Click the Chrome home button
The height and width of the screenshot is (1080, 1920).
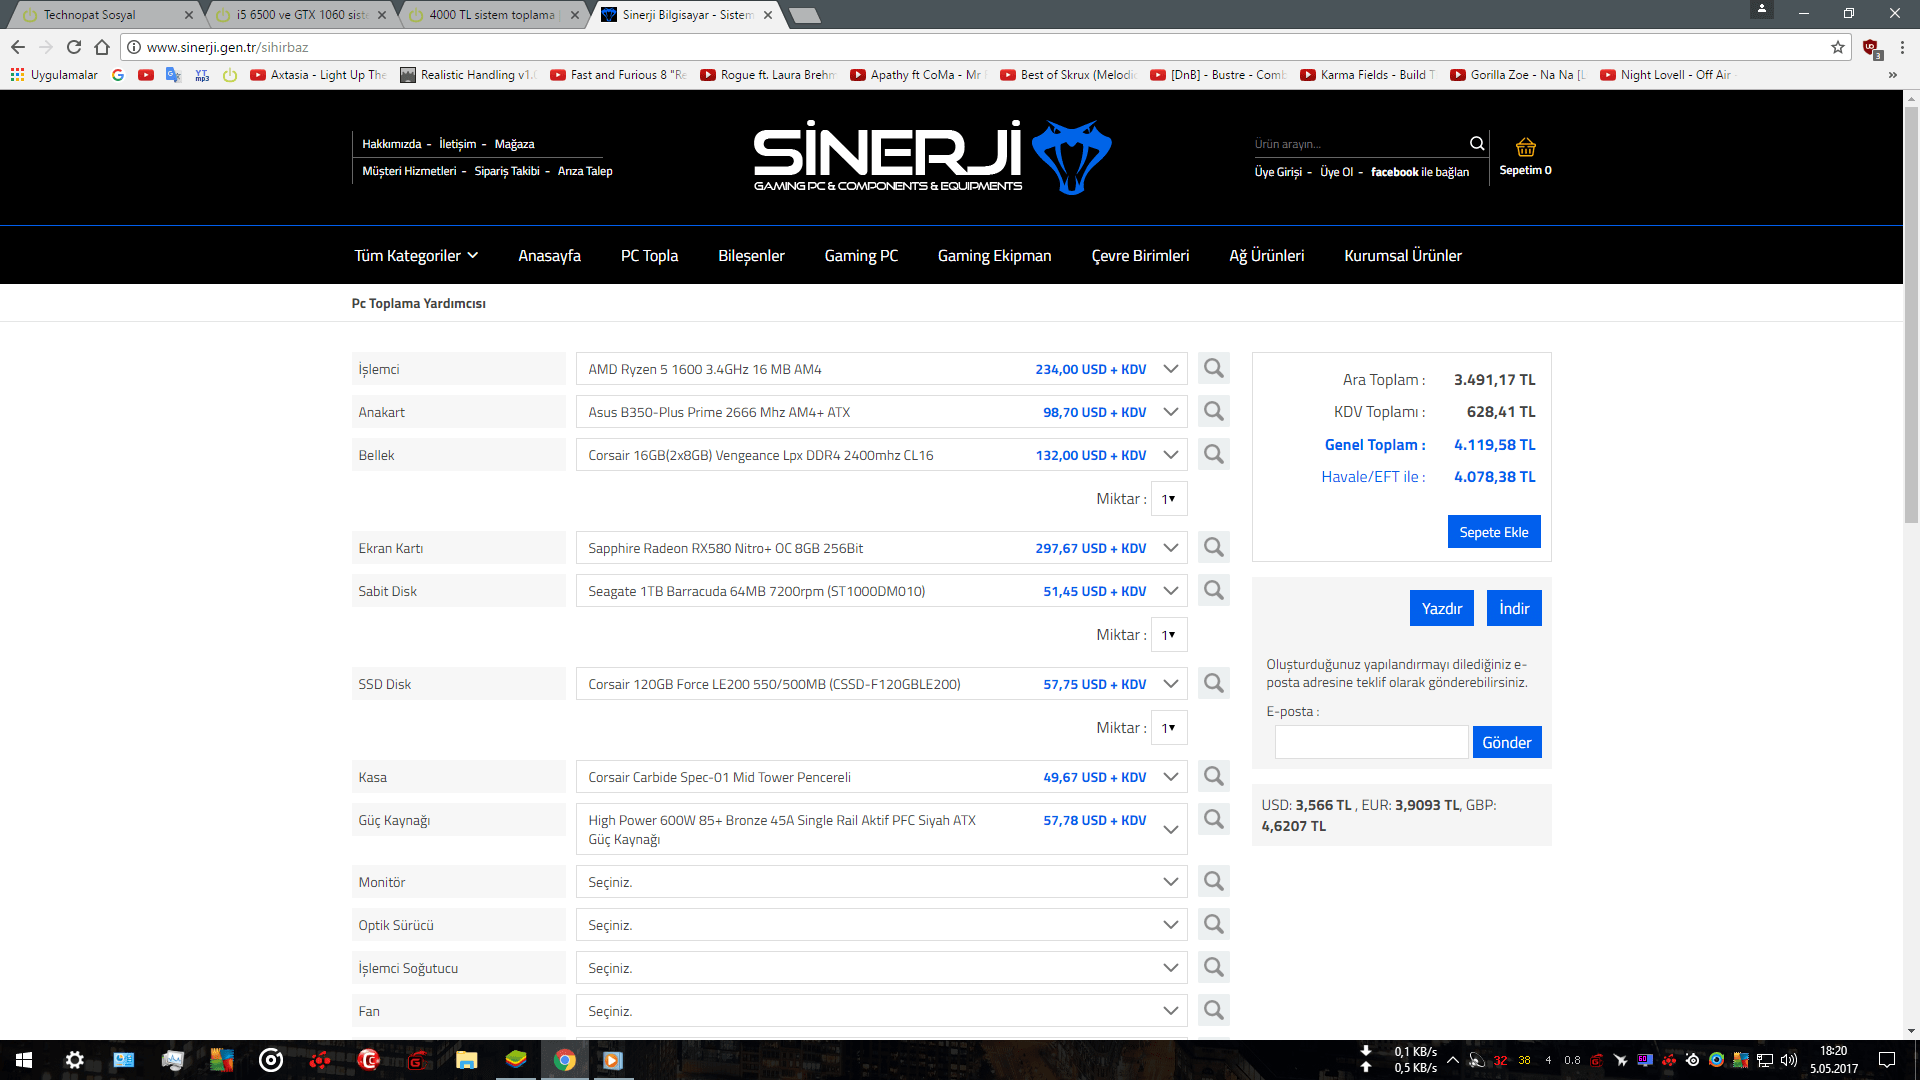pyautogui.click(x=102, y=47)
